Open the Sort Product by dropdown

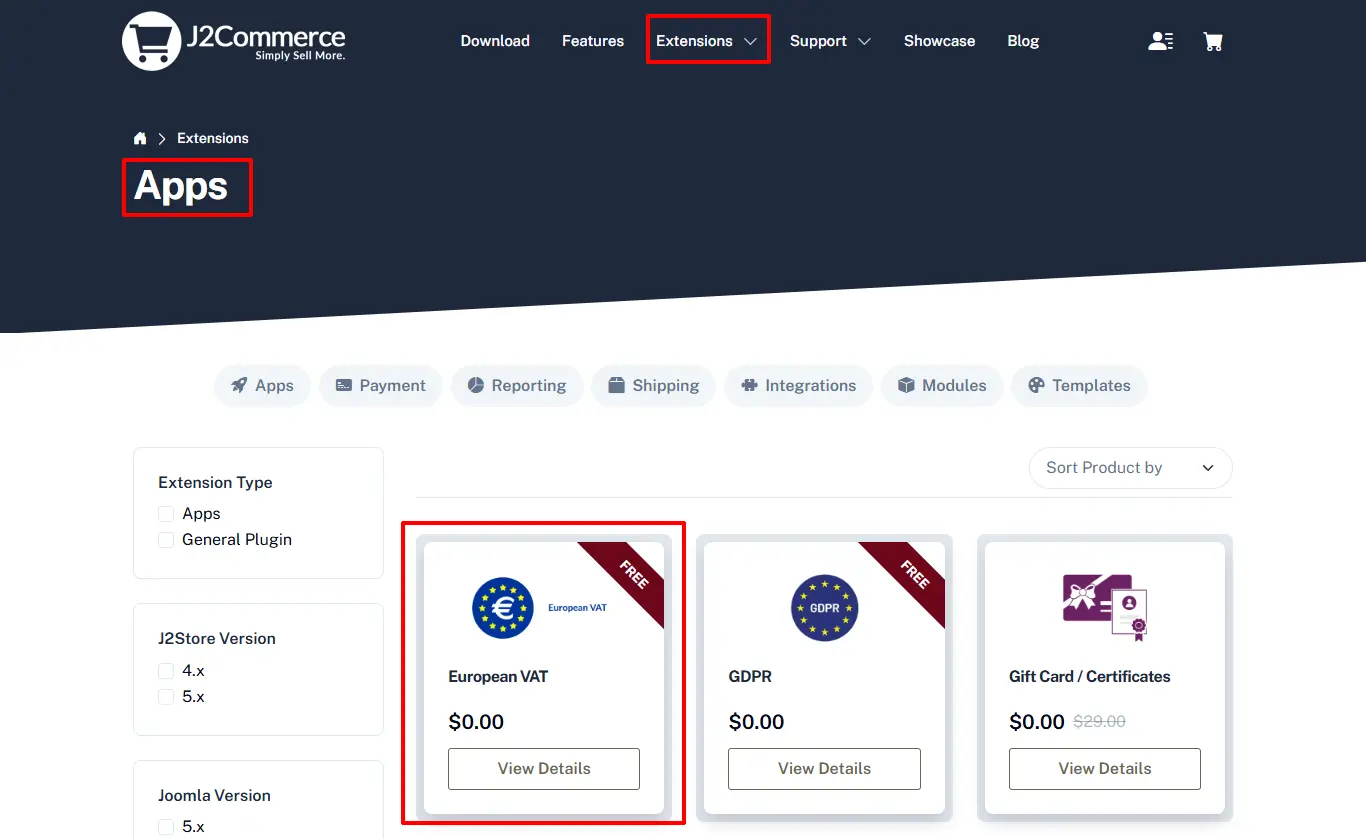point(1131,468)
